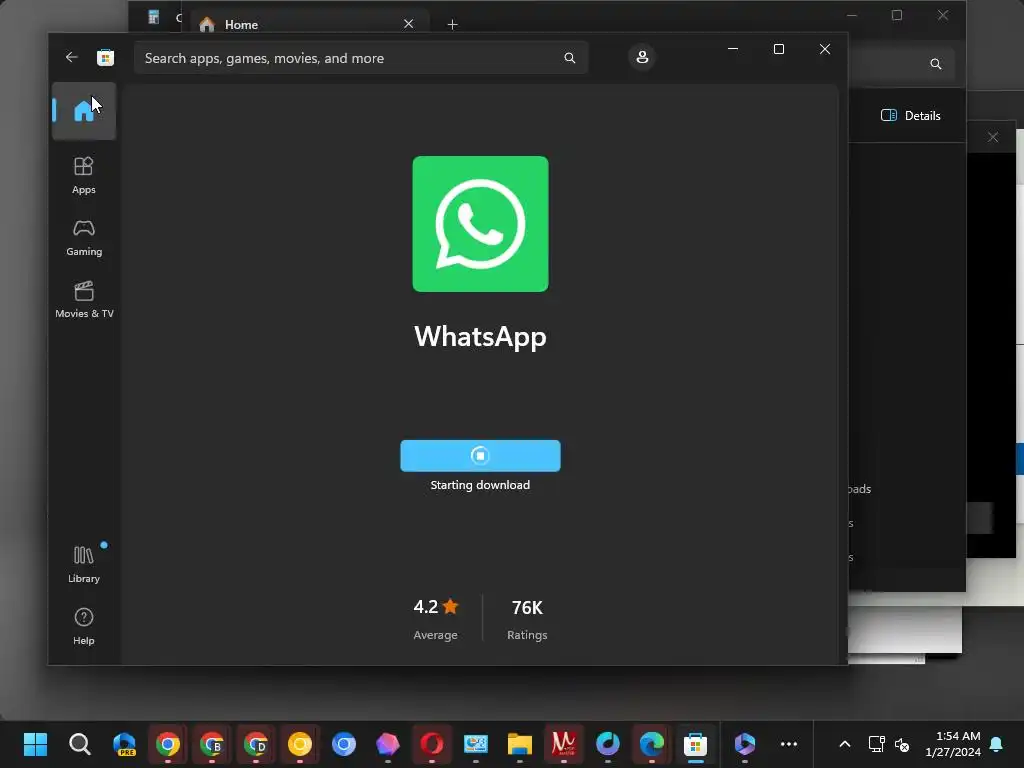Close the Home tab in background window
1024x768 pixels.
point(408,24)
